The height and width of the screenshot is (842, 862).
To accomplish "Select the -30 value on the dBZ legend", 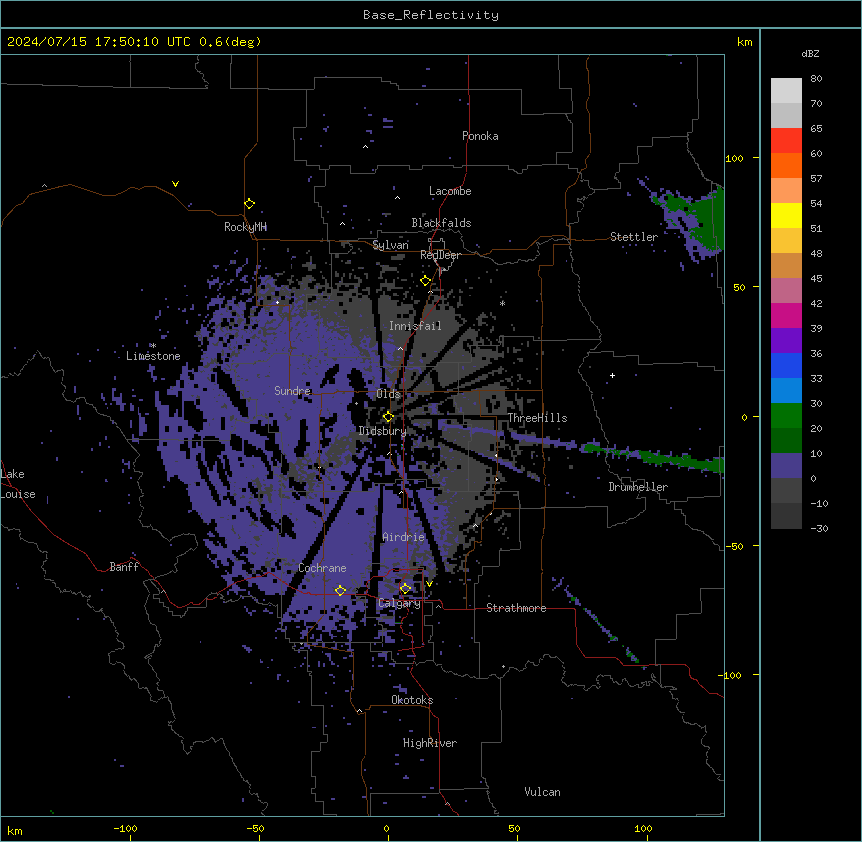I will (819, 528).
